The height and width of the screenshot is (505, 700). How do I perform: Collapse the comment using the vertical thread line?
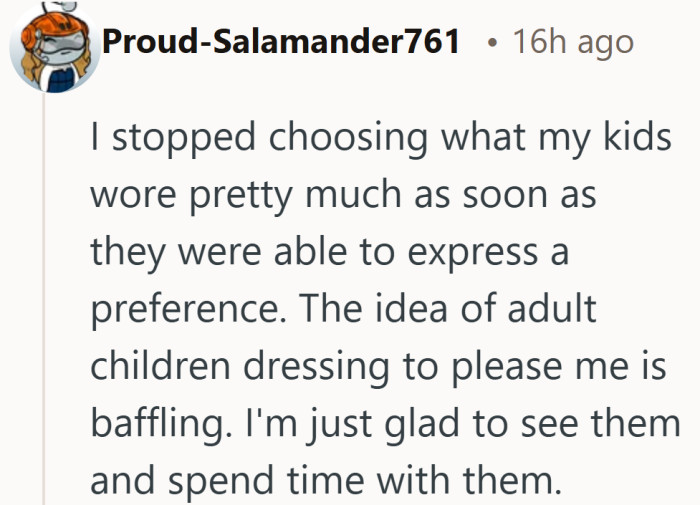point(43,300)
